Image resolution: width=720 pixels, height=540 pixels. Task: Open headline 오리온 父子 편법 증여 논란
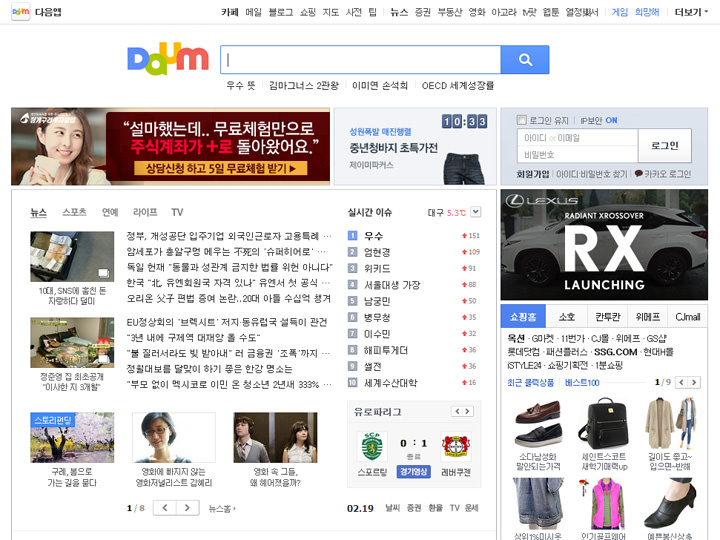[229, 298]
